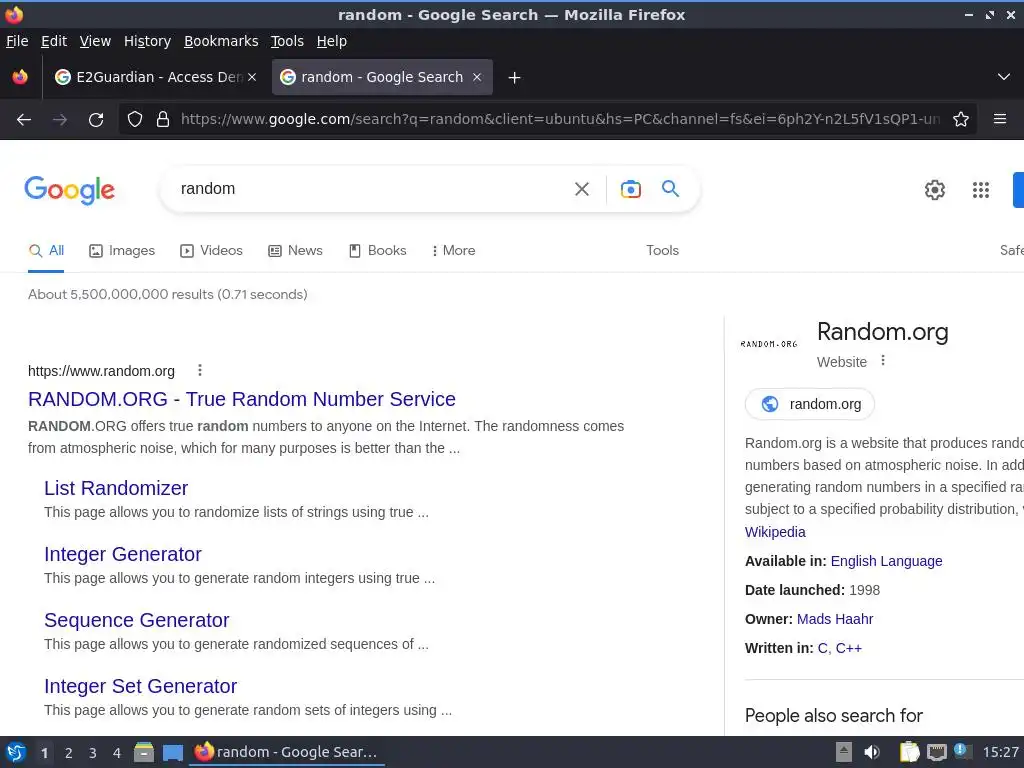1024x768 pixels.
Task: Open the Mads Haahr owner link
Action: 835,619
